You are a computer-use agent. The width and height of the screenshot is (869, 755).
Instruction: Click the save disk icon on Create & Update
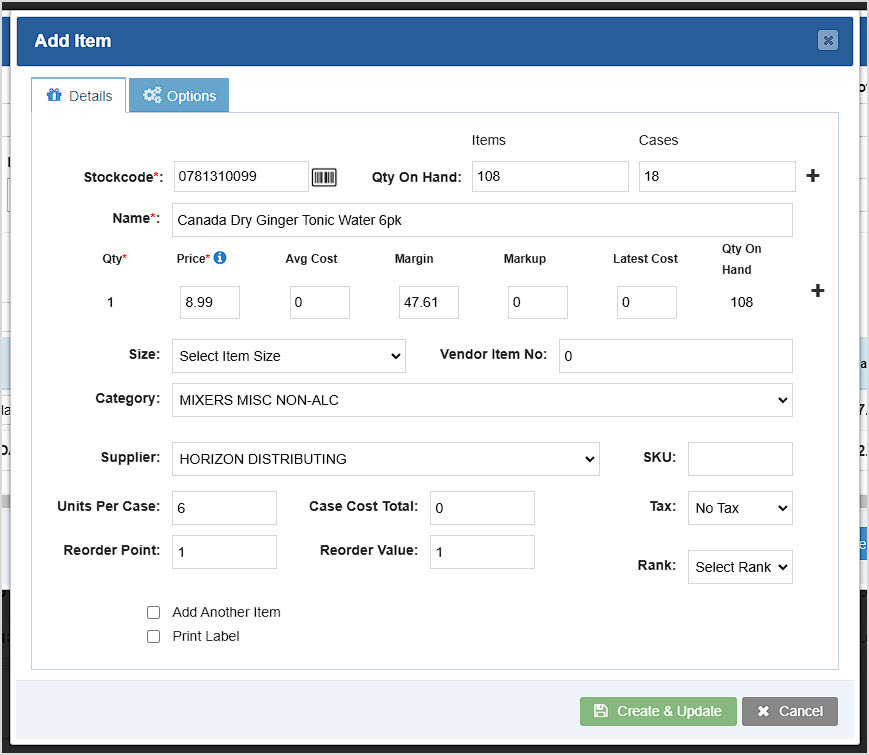click(x=601, y=711)
